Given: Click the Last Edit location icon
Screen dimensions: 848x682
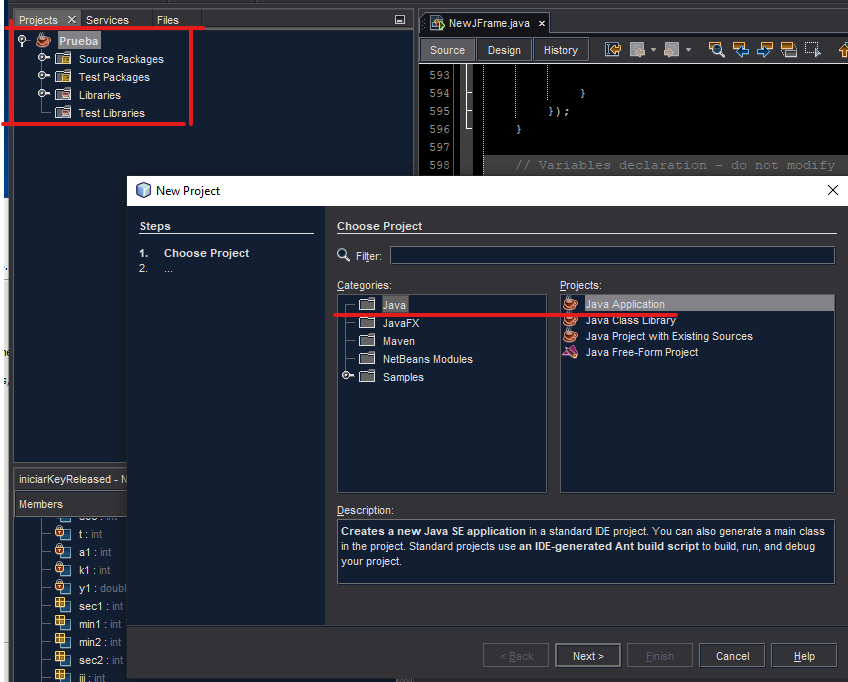Looking at the screenshot, I should click(613, 50).
